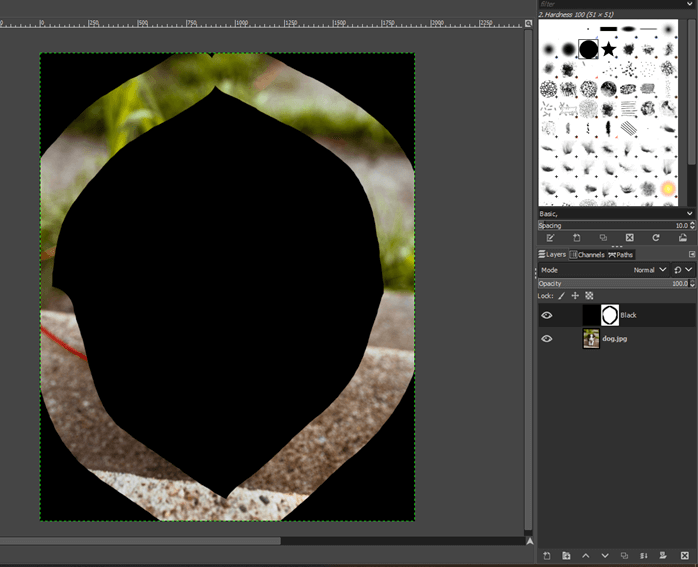Hide the dog.jpg layer using eye icon
The image size is (698, 567).
(547, 339)
